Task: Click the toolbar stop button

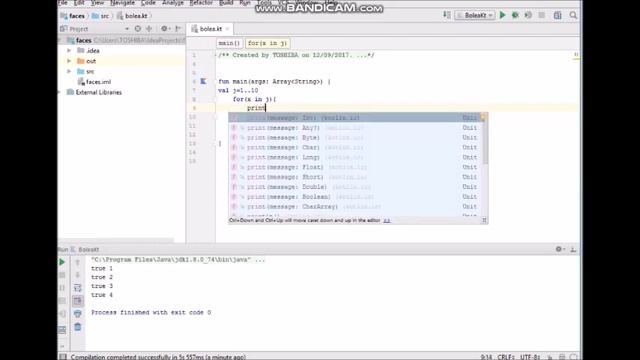Action: pyautogui.click(x=542, y=15)
